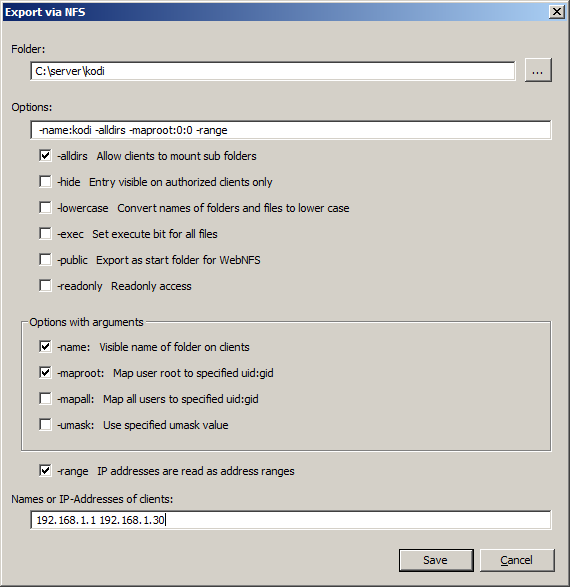Uncheck the -maproot: option checkbox

[x=45, y=372]
